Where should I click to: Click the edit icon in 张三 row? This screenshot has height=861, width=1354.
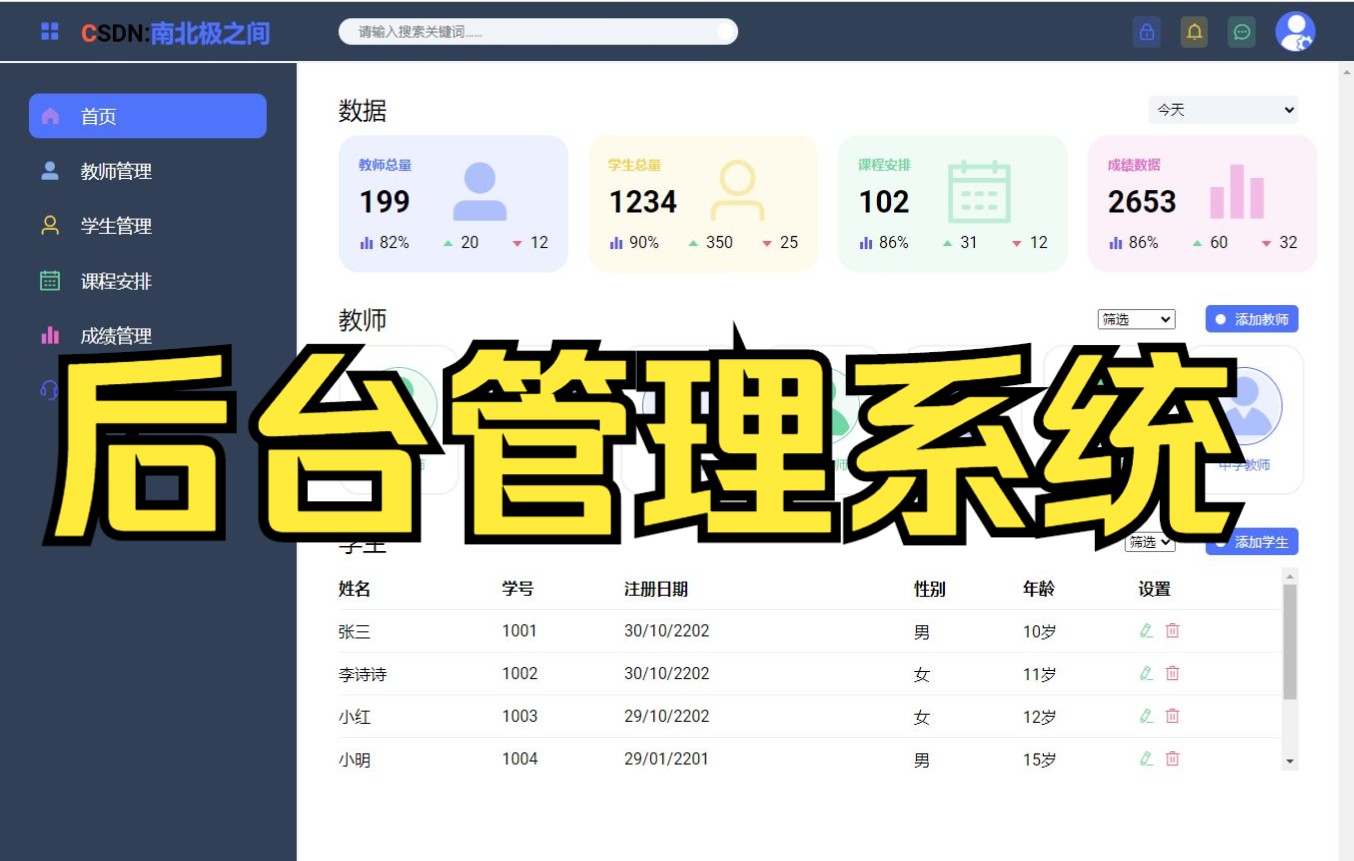[1146, 631]
